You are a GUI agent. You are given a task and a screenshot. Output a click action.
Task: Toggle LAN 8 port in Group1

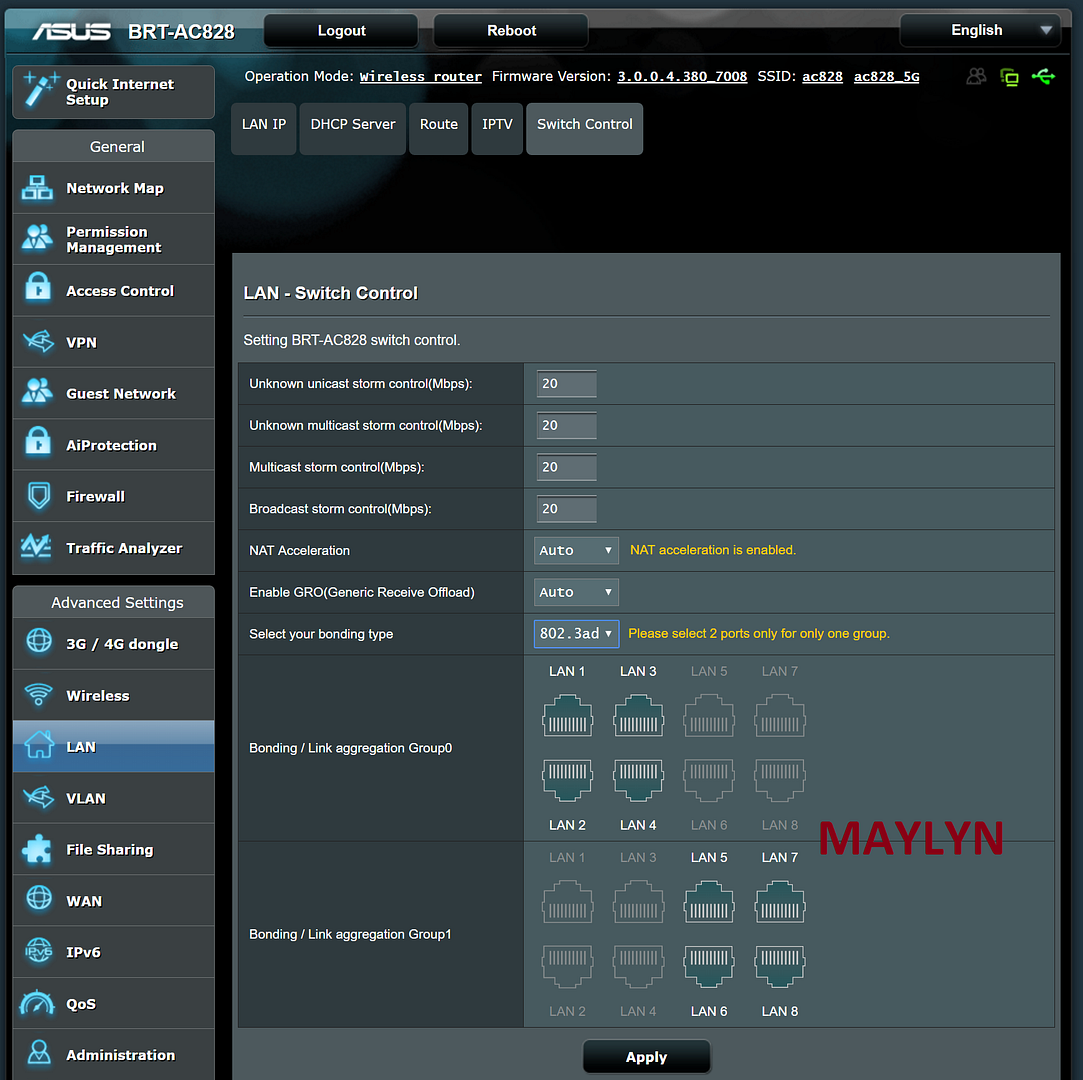(x=780, y=966)
